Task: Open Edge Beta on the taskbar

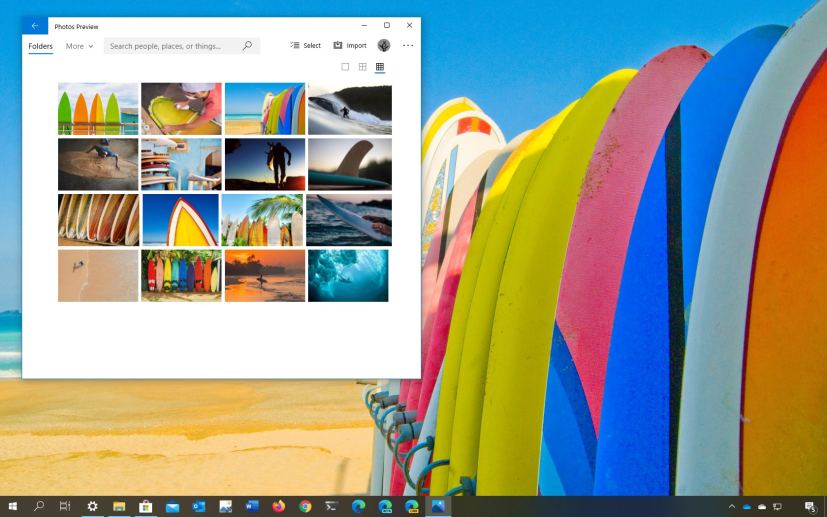Action: coord(385,506)
